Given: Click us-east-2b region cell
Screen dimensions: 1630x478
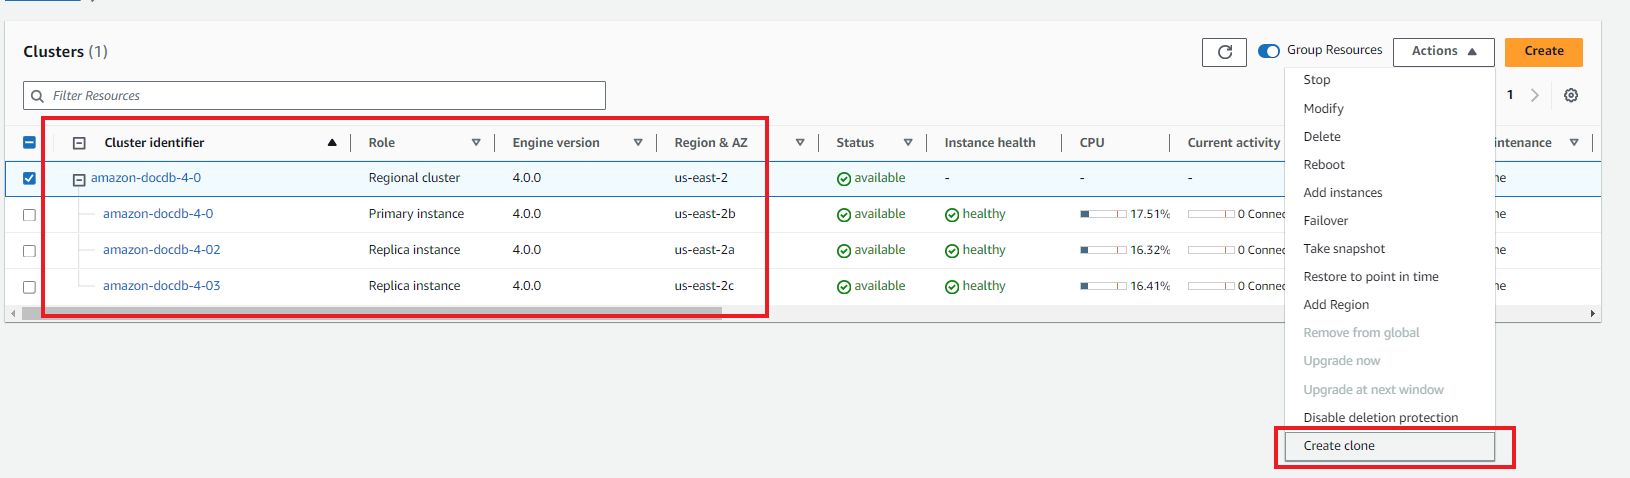Looking at the screenshot, I should (x=705, y=214).
